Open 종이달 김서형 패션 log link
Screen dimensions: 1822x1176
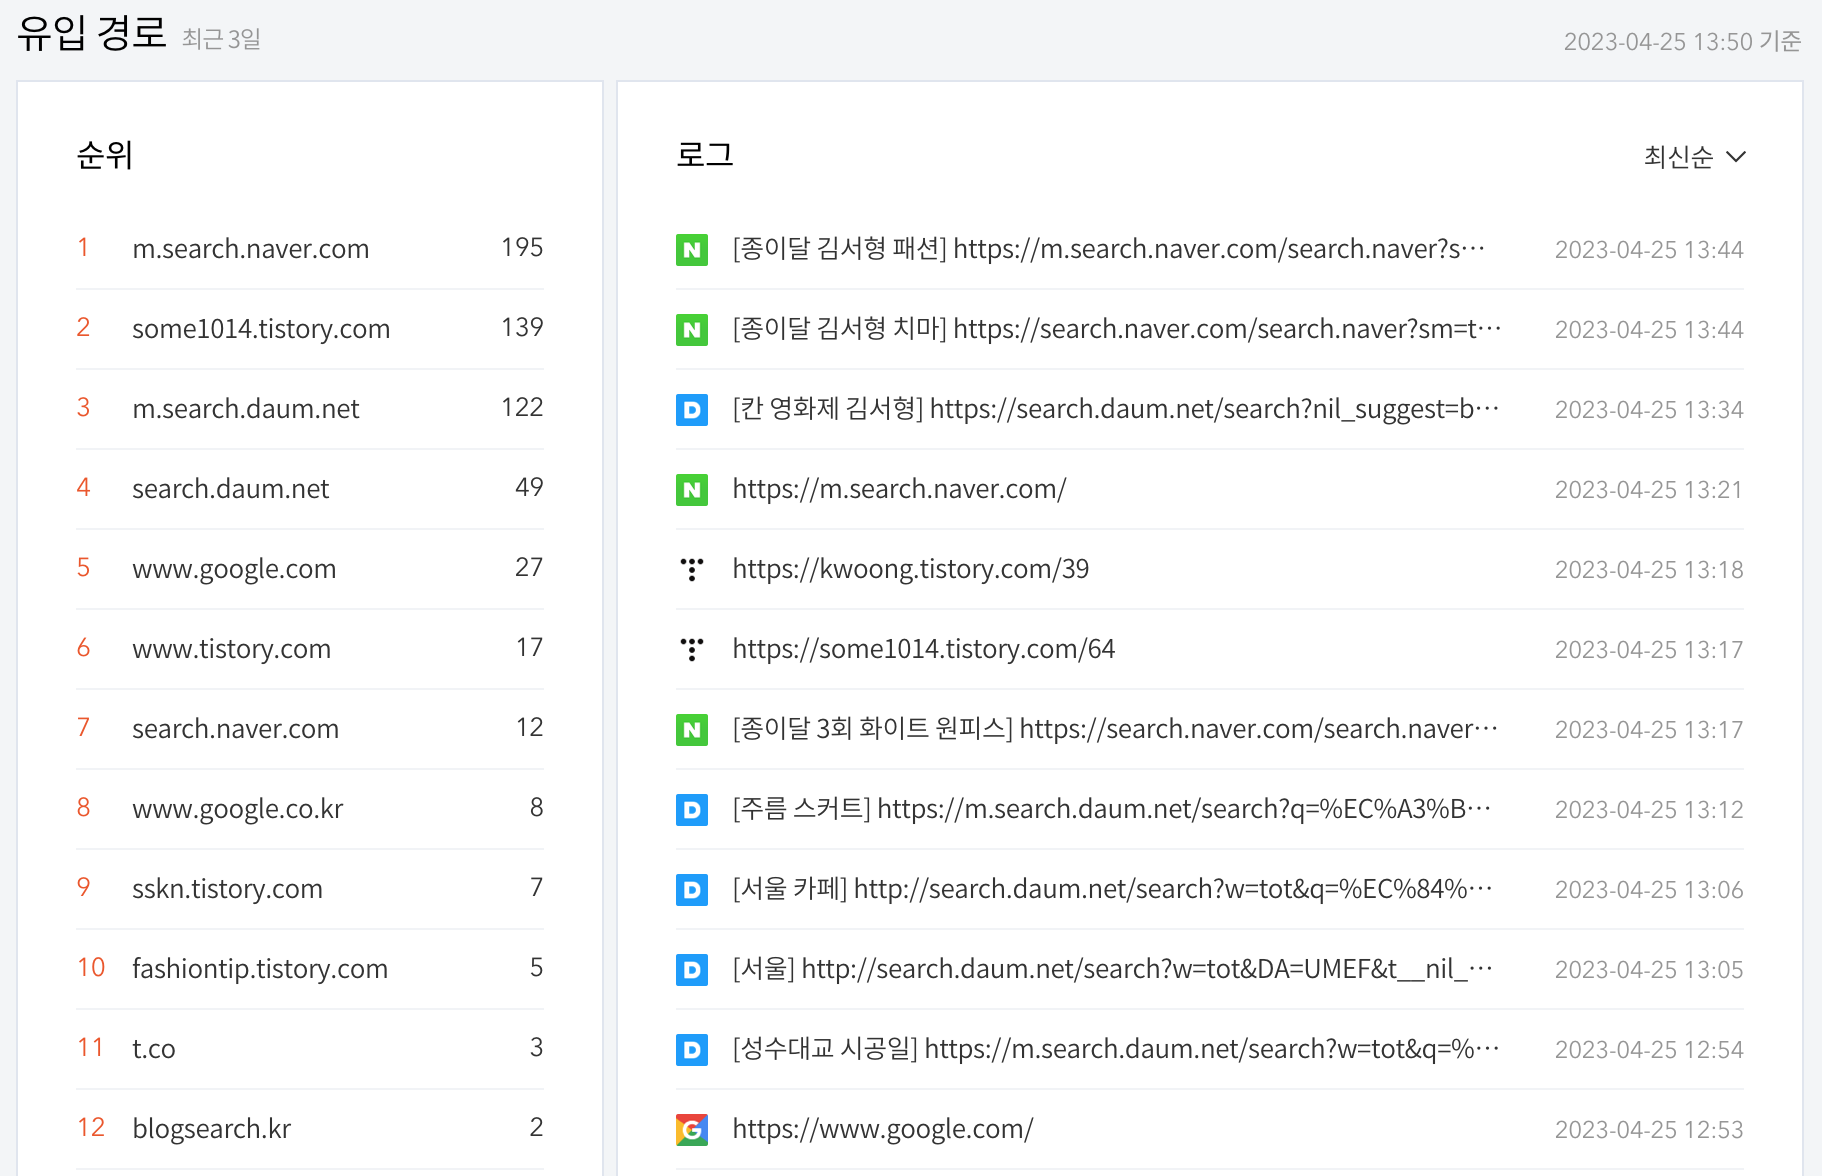click(1109, 249)
